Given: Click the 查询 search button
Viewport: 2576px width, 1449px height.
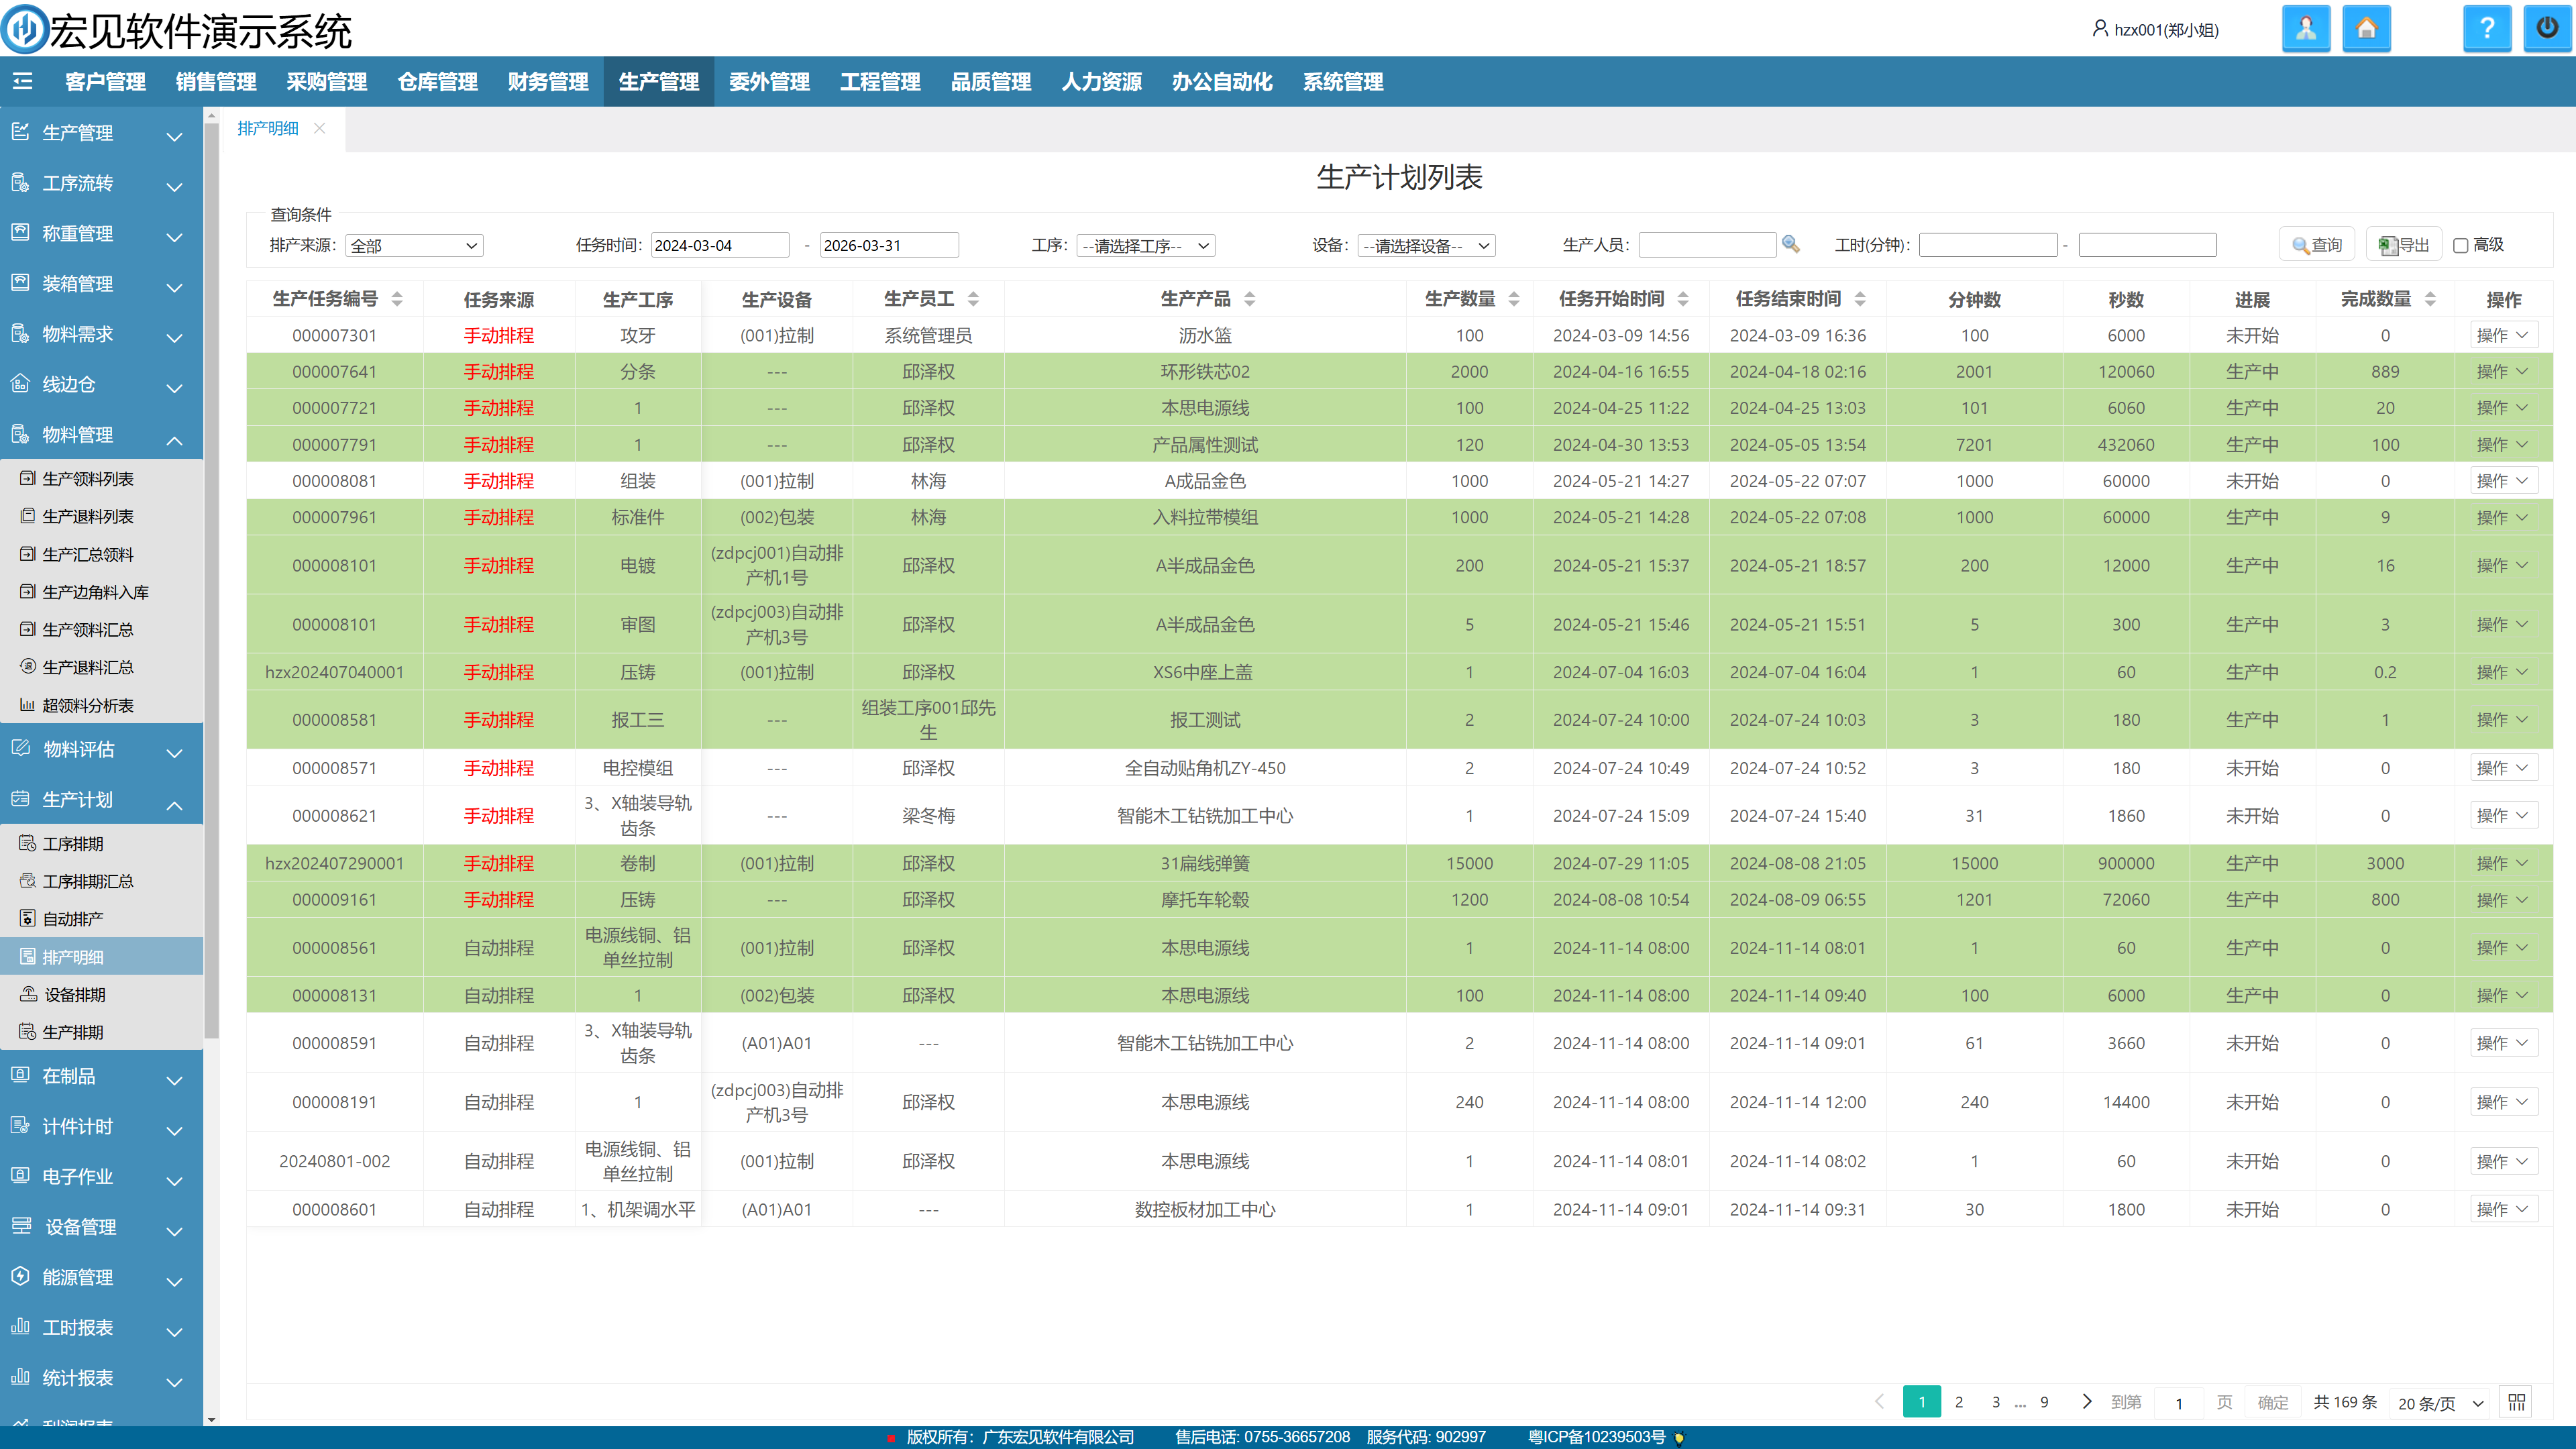Looking at the screenshot, I should pyautogui.click(x=2317, y=245).
